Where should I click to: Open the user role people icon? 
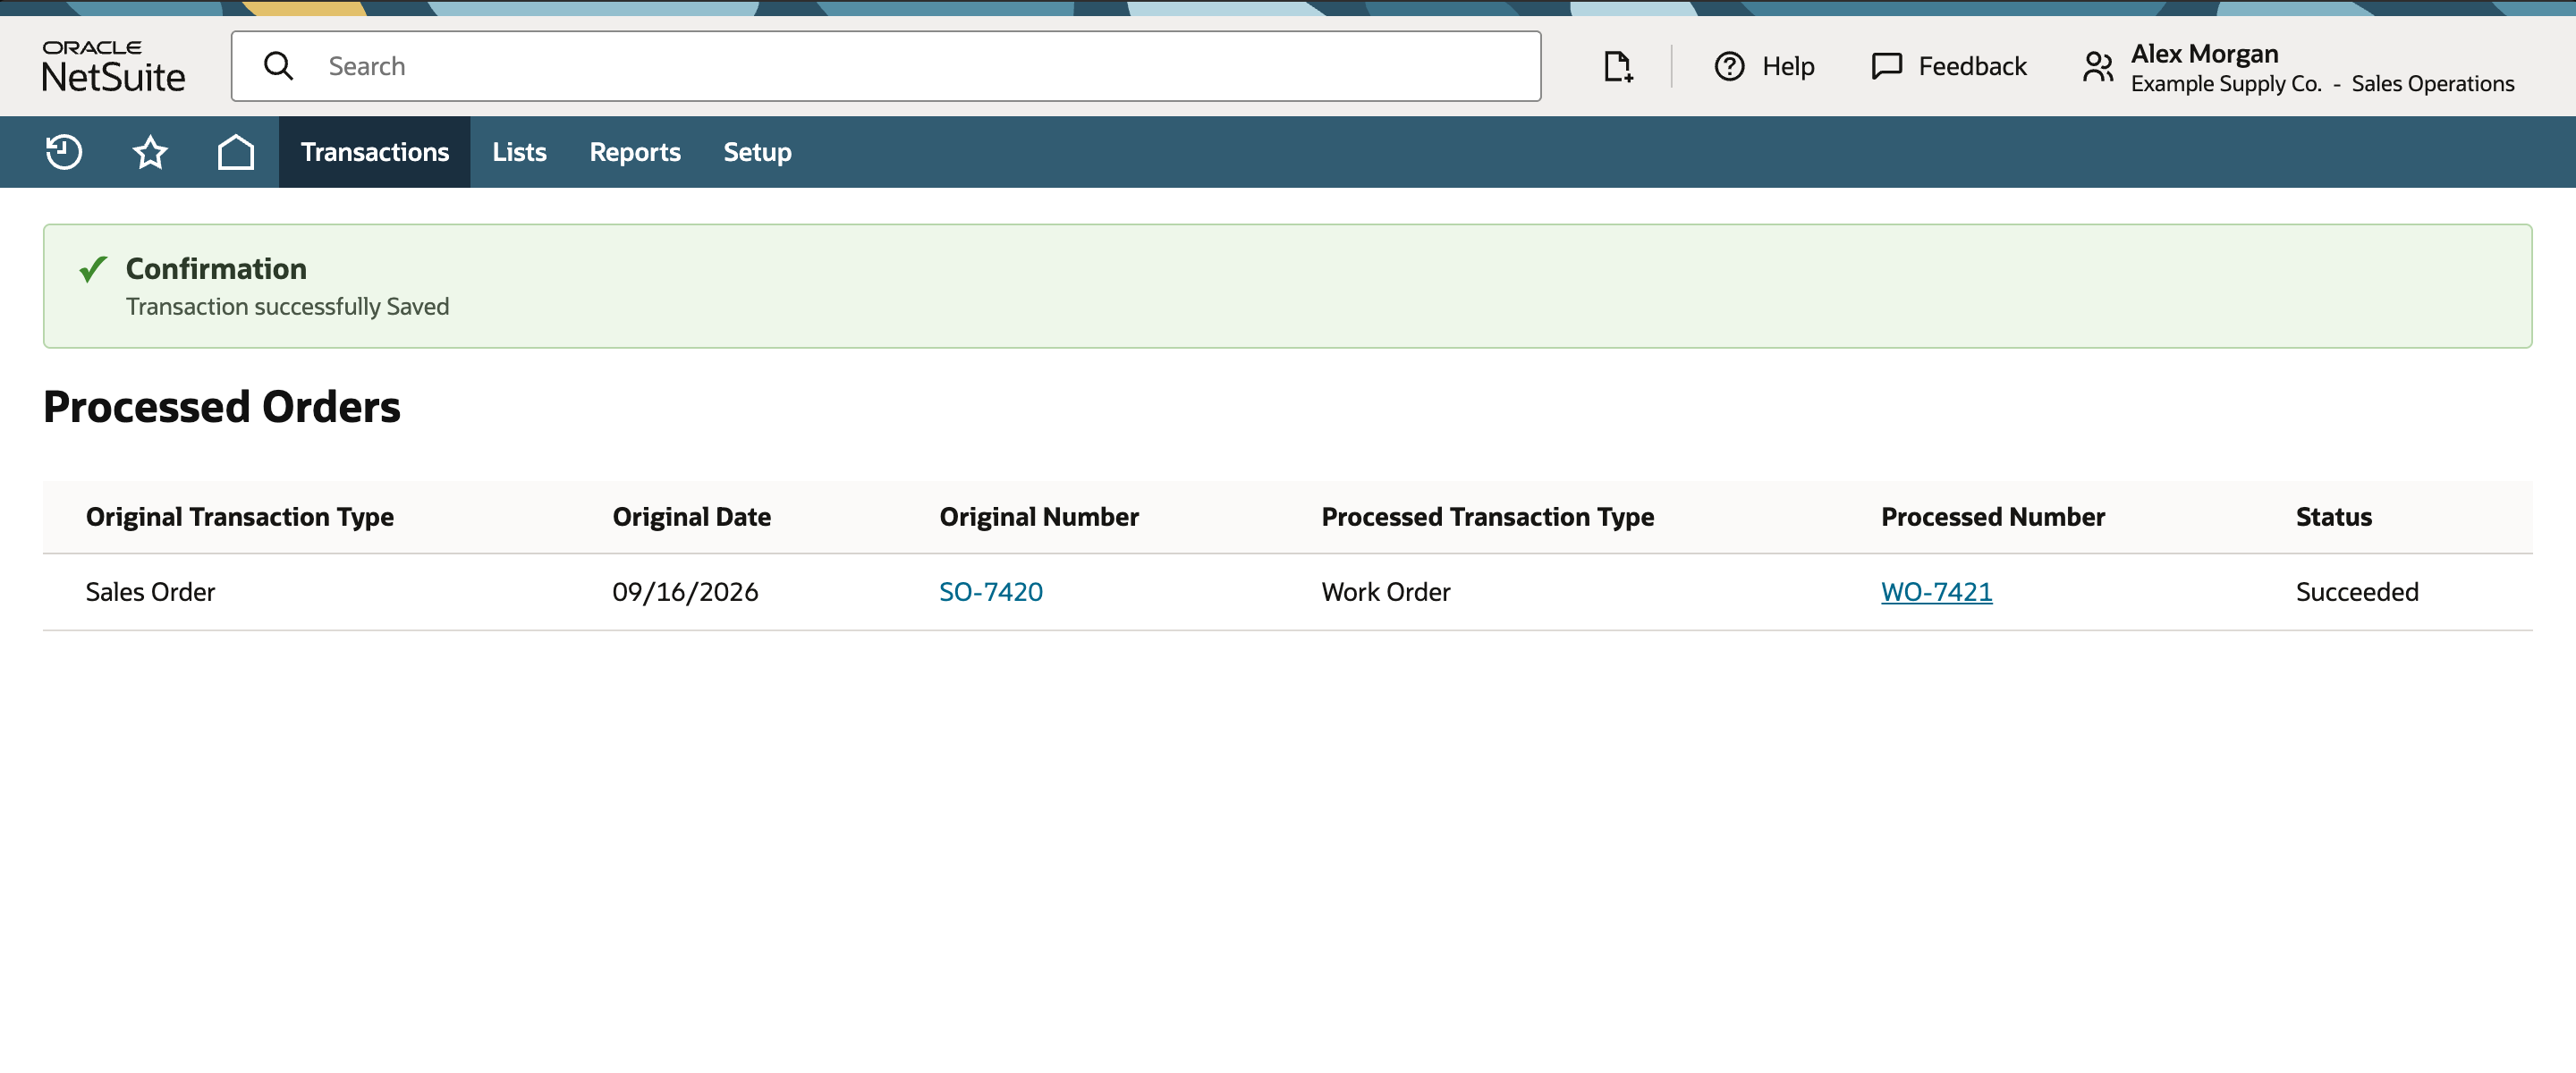point(2098,67)
